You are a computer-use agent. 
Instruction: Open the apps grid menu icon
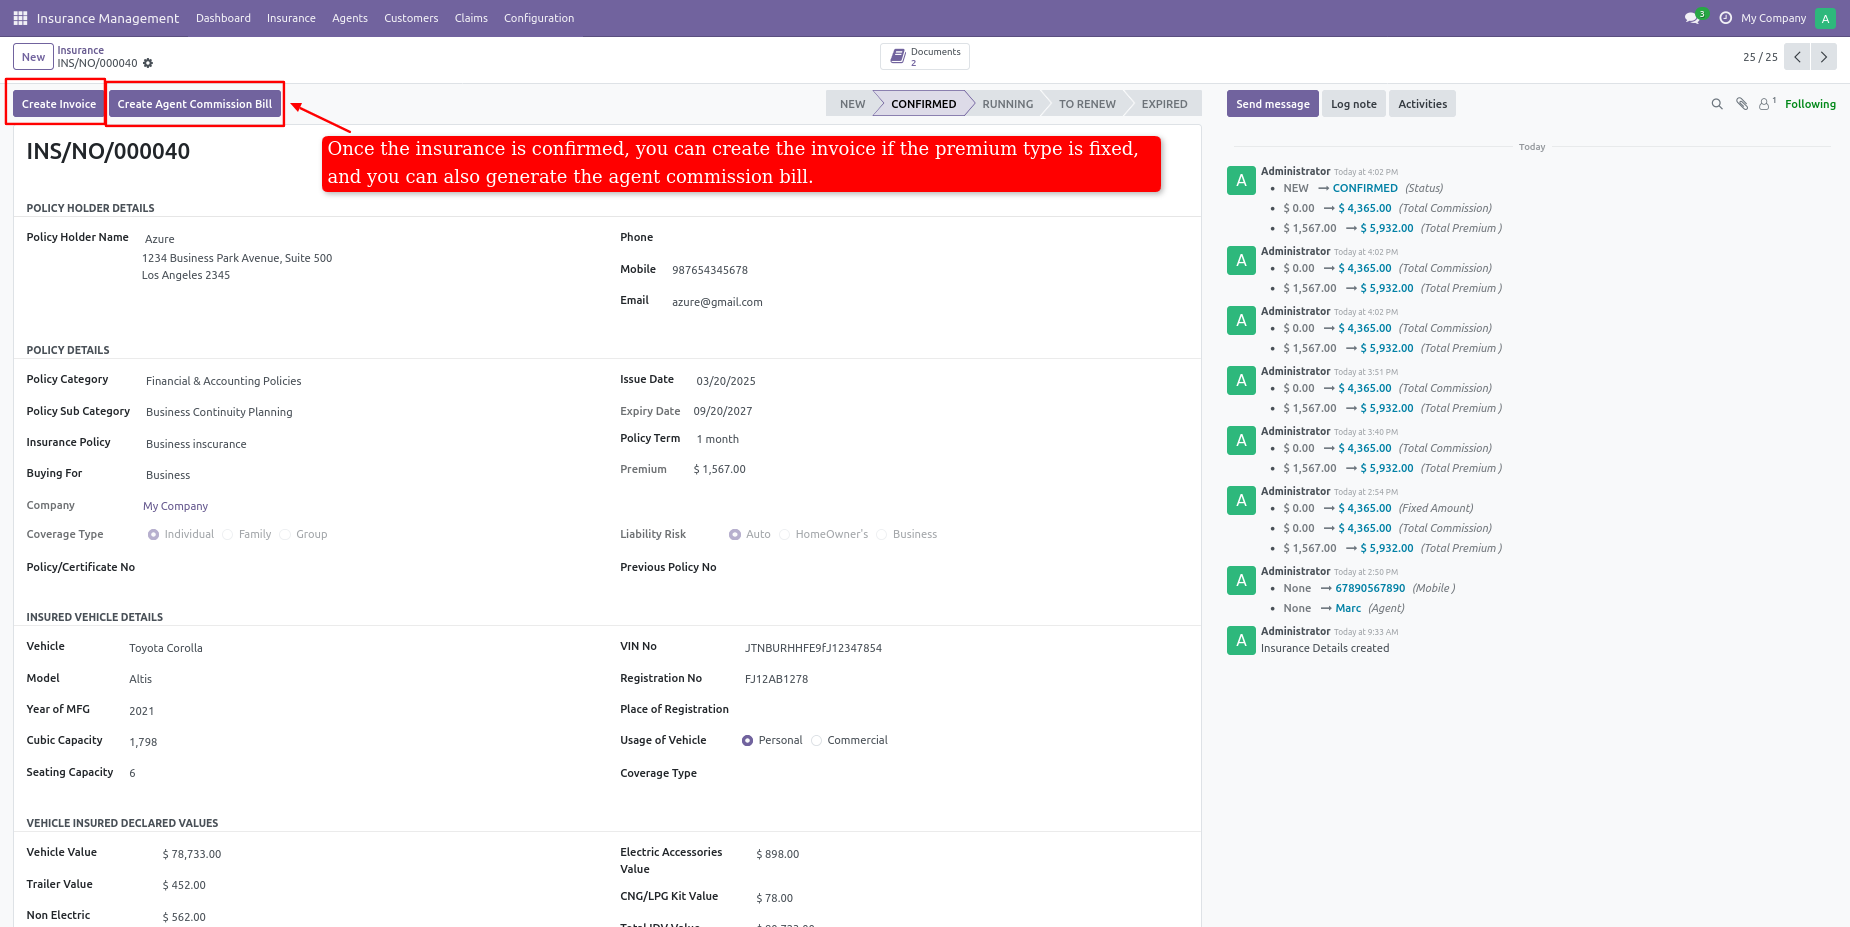20,18
